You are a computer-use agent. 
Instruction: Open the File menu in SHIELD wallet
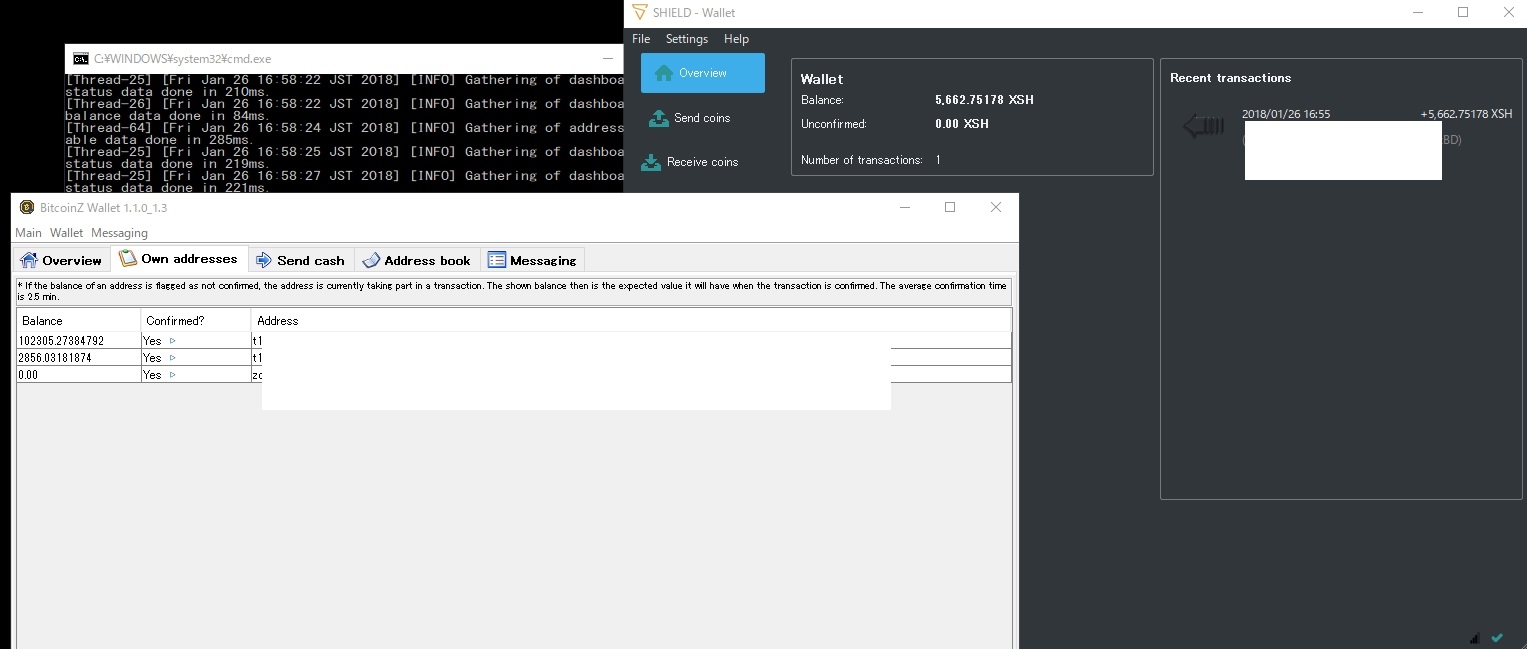click(x=641, y=39)
